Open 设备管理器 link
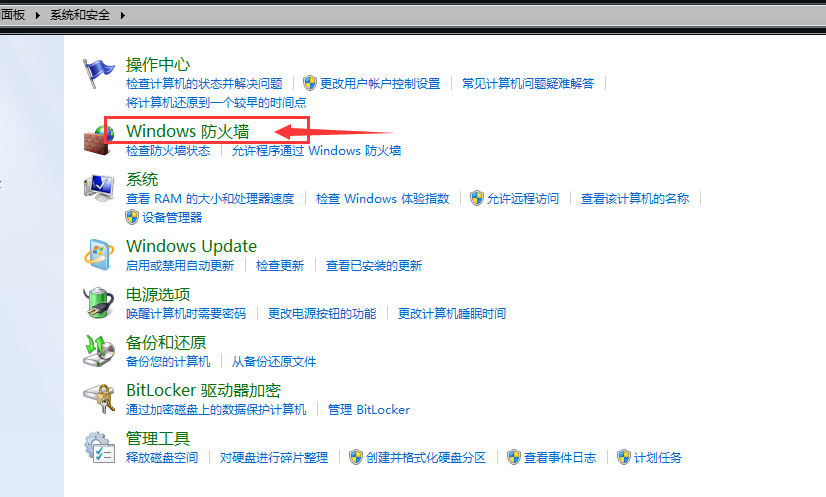Image resolution: width=826 pixels, height=497 pixels. tap(171, 217)
